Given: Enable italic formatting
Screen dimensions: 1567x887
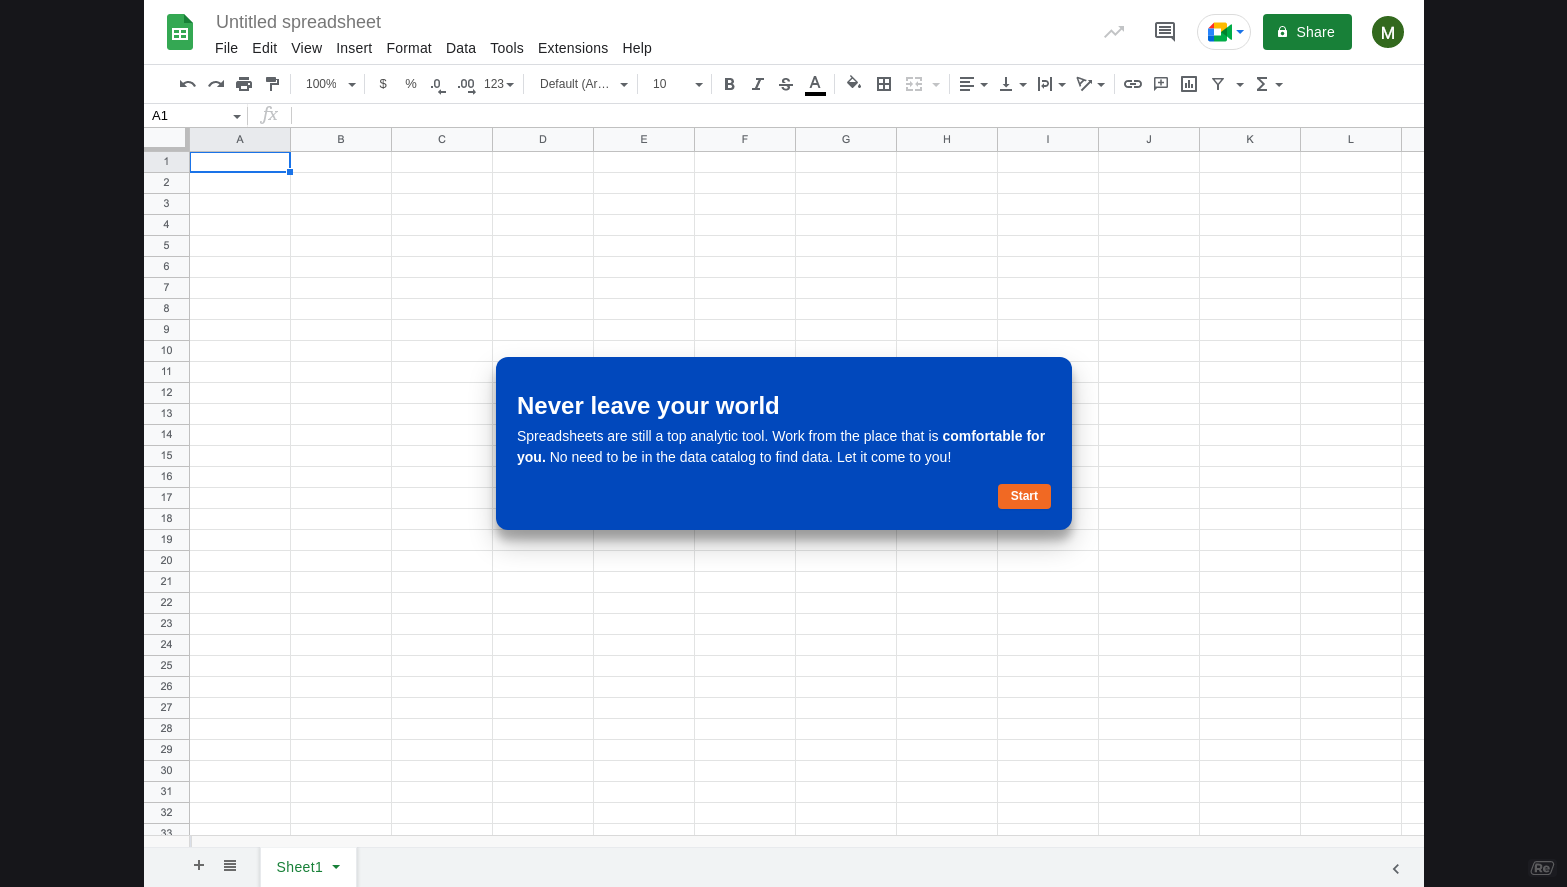Looking at the screenshot, I should [757, 84].
